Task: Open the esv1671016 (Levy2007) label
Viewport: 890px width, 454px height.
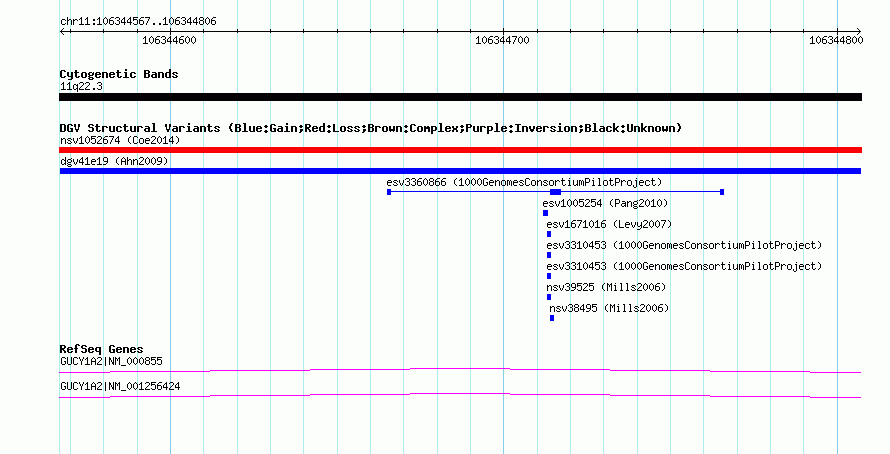Action: tap(609, 224)
